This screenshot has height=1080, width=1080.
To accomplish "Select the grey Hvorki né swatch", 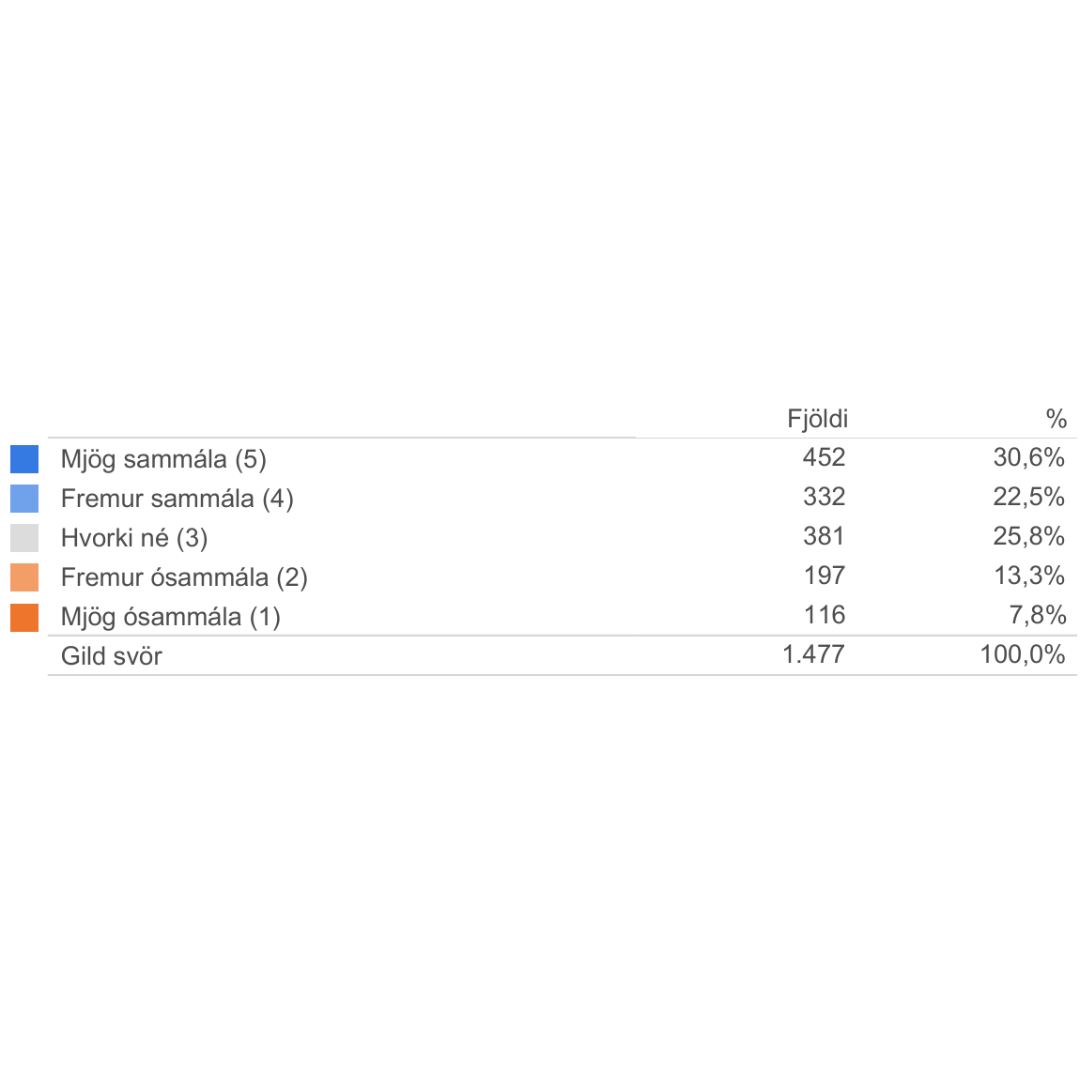I will coord(24,538).
